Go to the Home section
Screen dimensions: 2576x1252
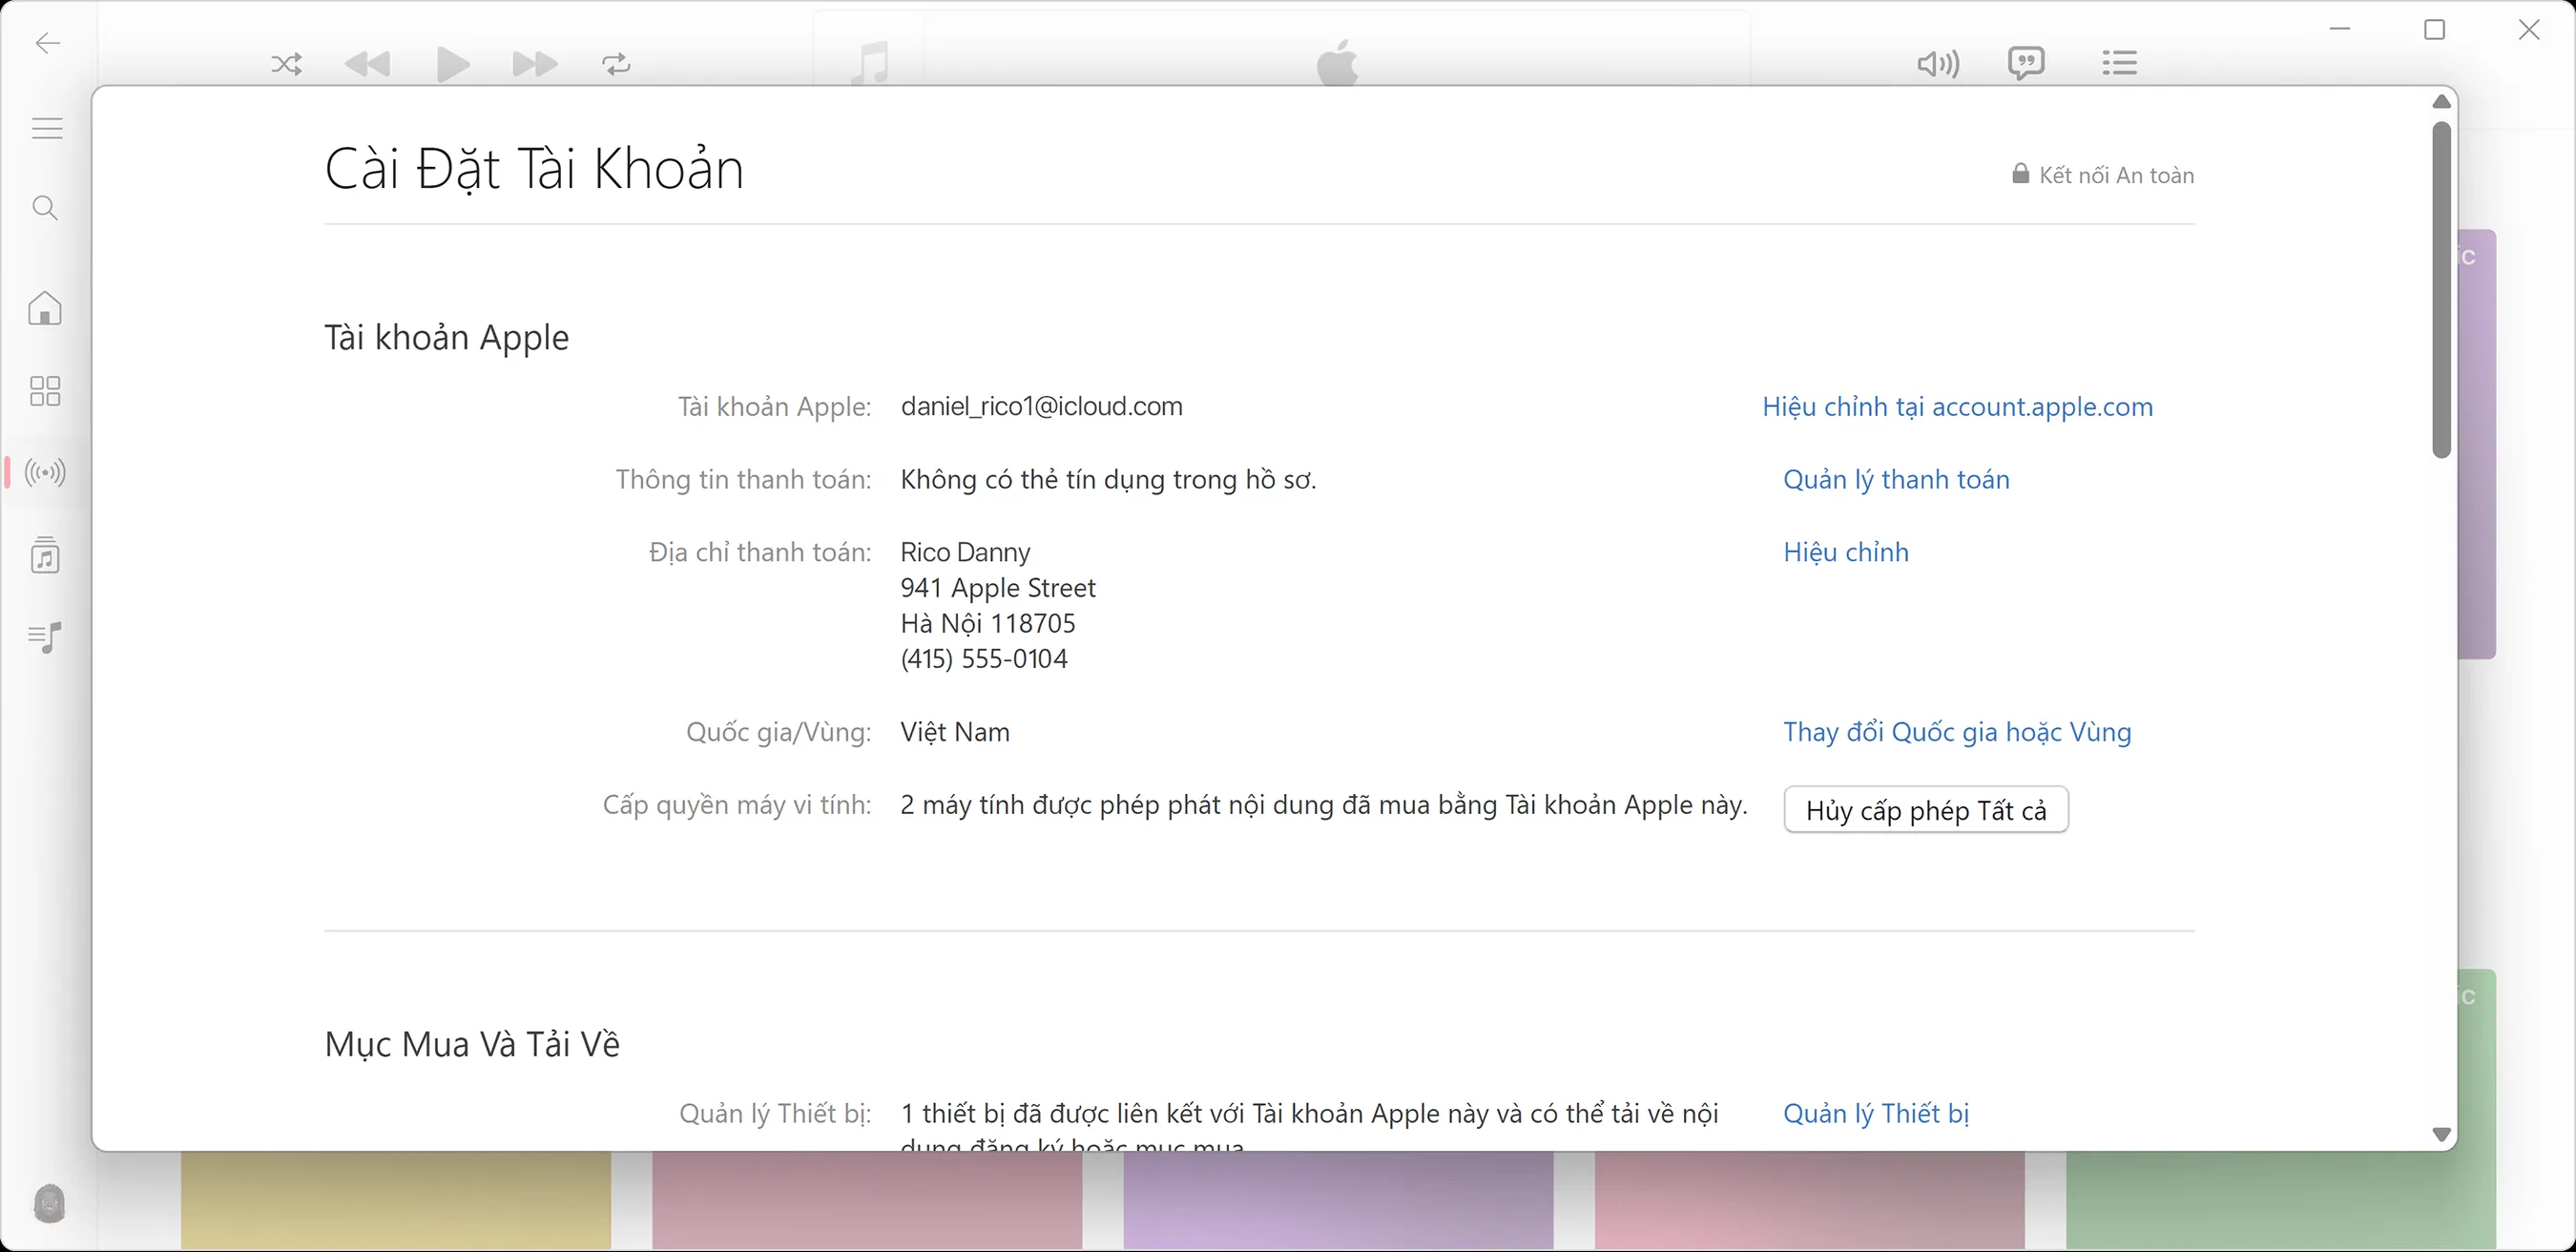click(45, 308)
